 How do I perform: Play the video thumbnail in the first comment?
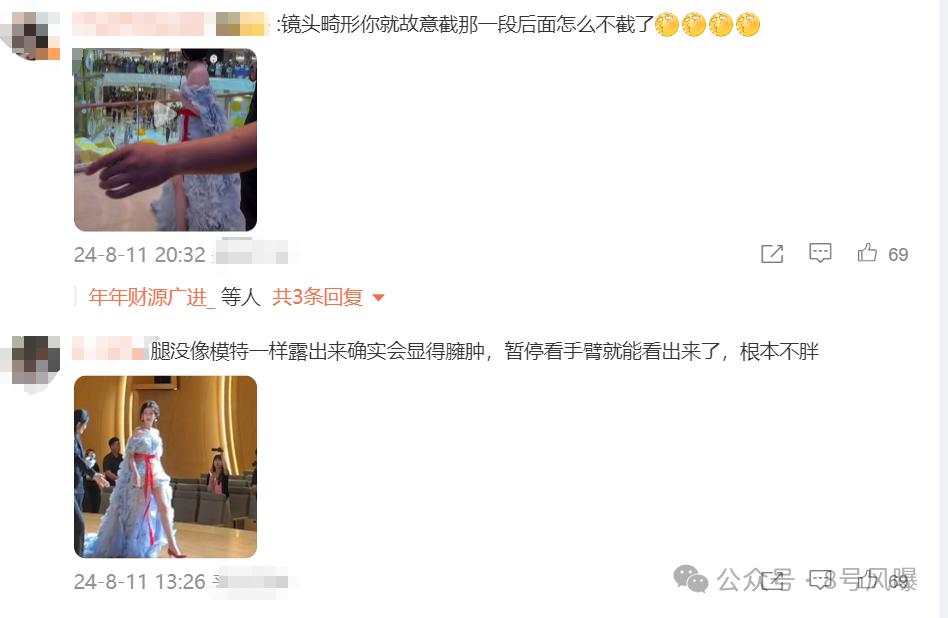click(x=165, y=140)
